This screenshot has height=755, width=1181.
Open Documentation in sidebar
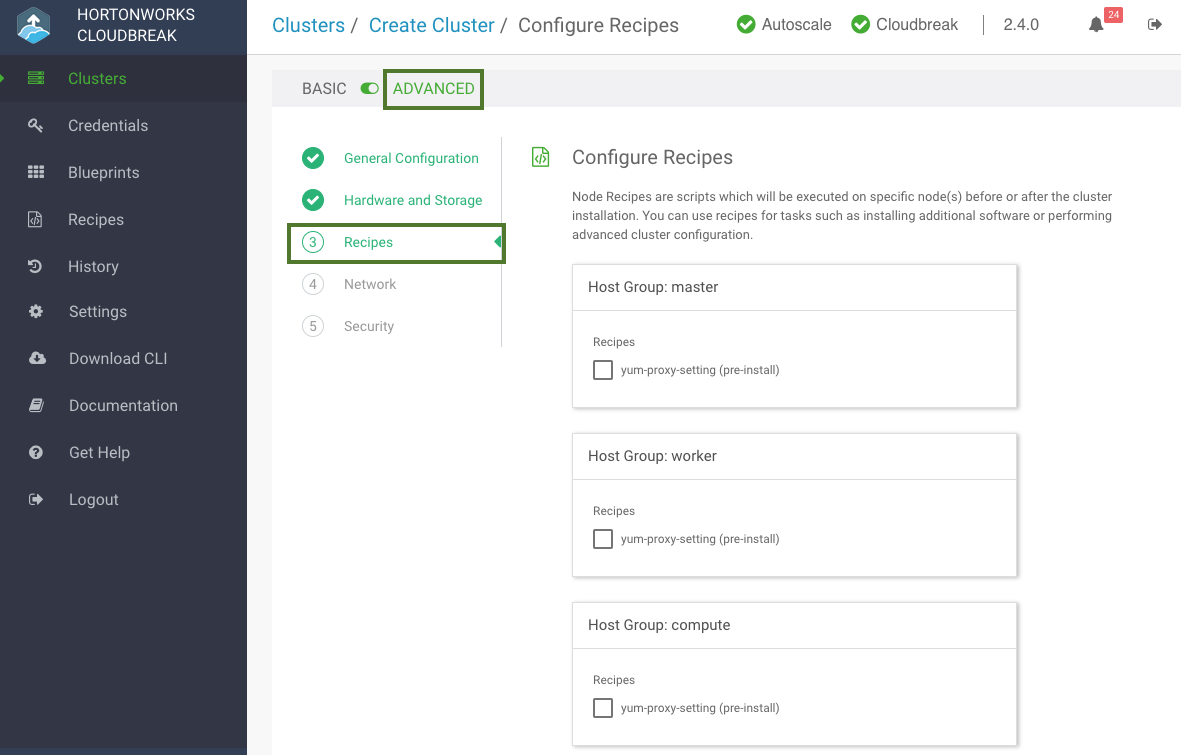tap(124, 405)
